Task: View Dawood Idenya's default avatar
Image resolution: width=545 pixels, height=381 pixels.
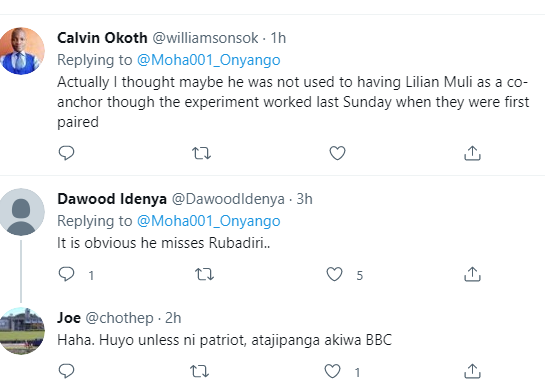Action: coord(21,212)
